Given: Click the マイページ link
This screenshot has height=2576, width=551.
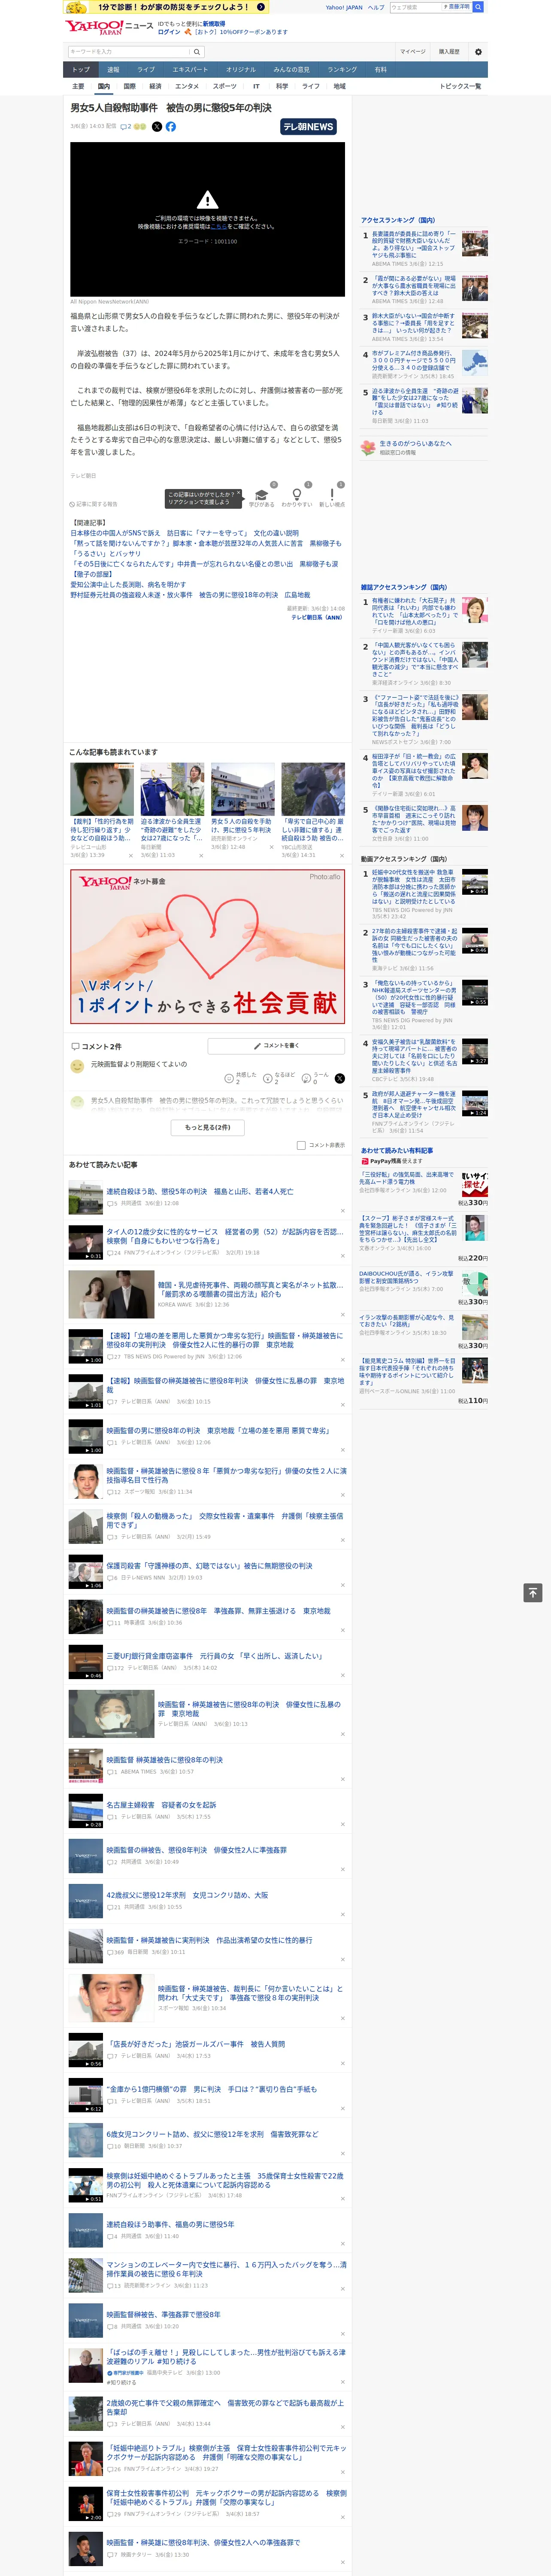Looking at the screenshot, I should click(412, 52).
